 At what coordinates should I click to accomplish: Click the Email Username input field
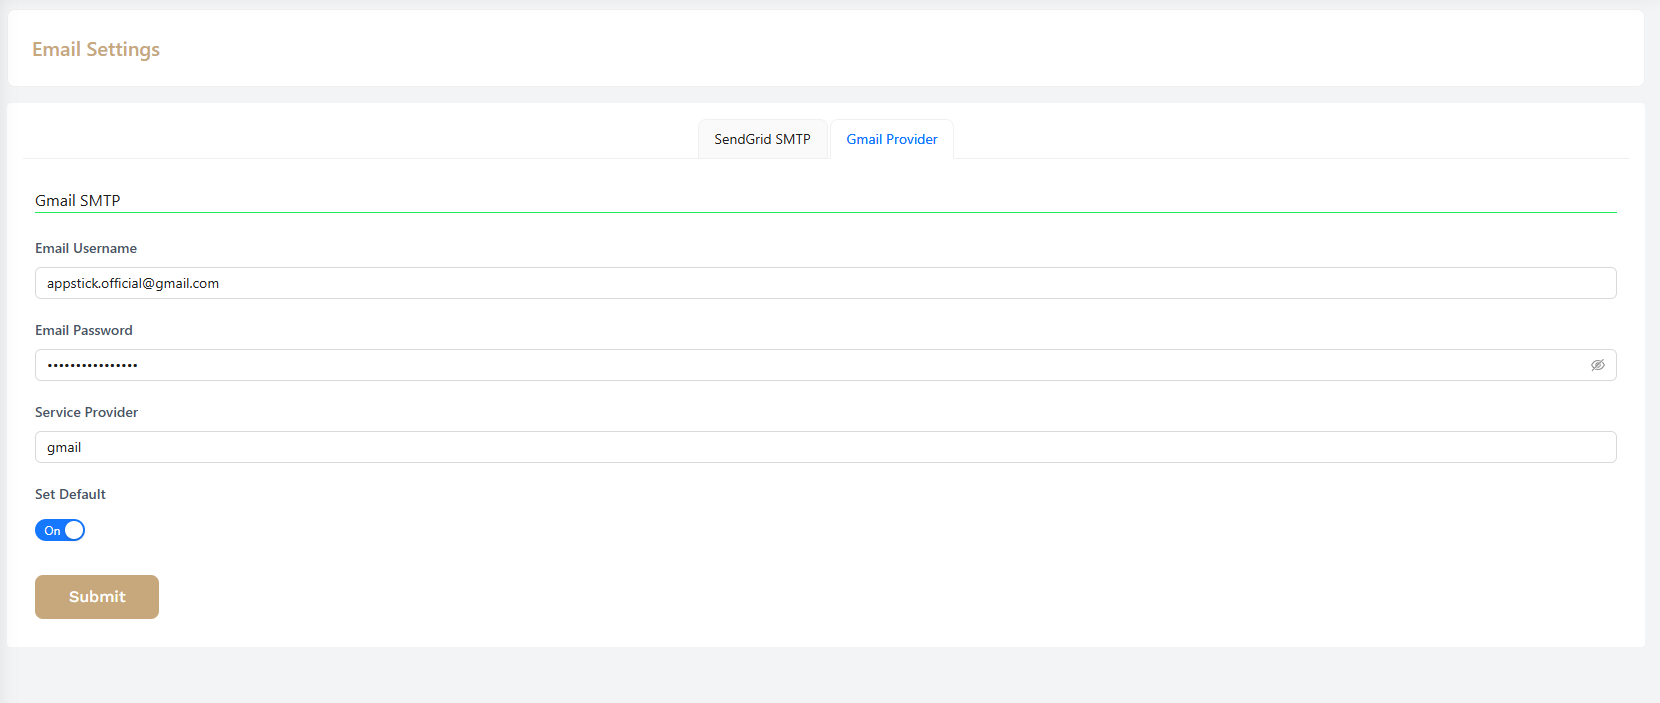pyautogui.click(x=825, y=283)
